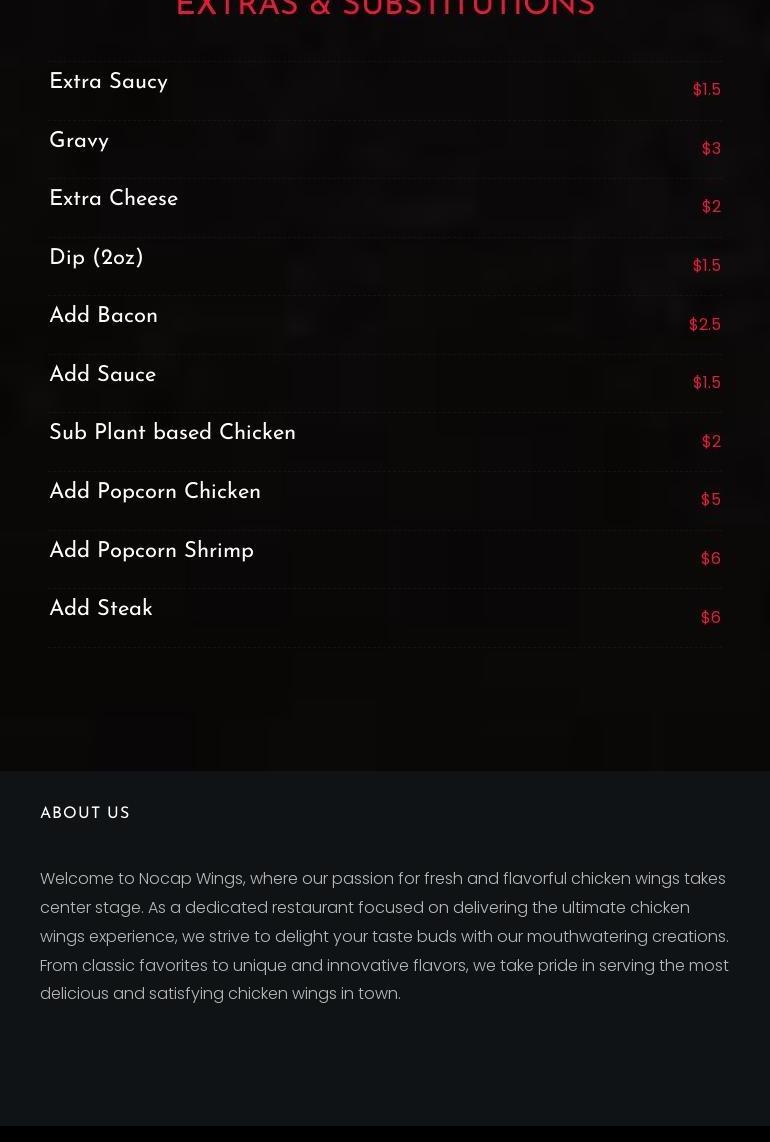Click the Add Popcorn Shrimp item
The image size is (770, 1142).
152,550
